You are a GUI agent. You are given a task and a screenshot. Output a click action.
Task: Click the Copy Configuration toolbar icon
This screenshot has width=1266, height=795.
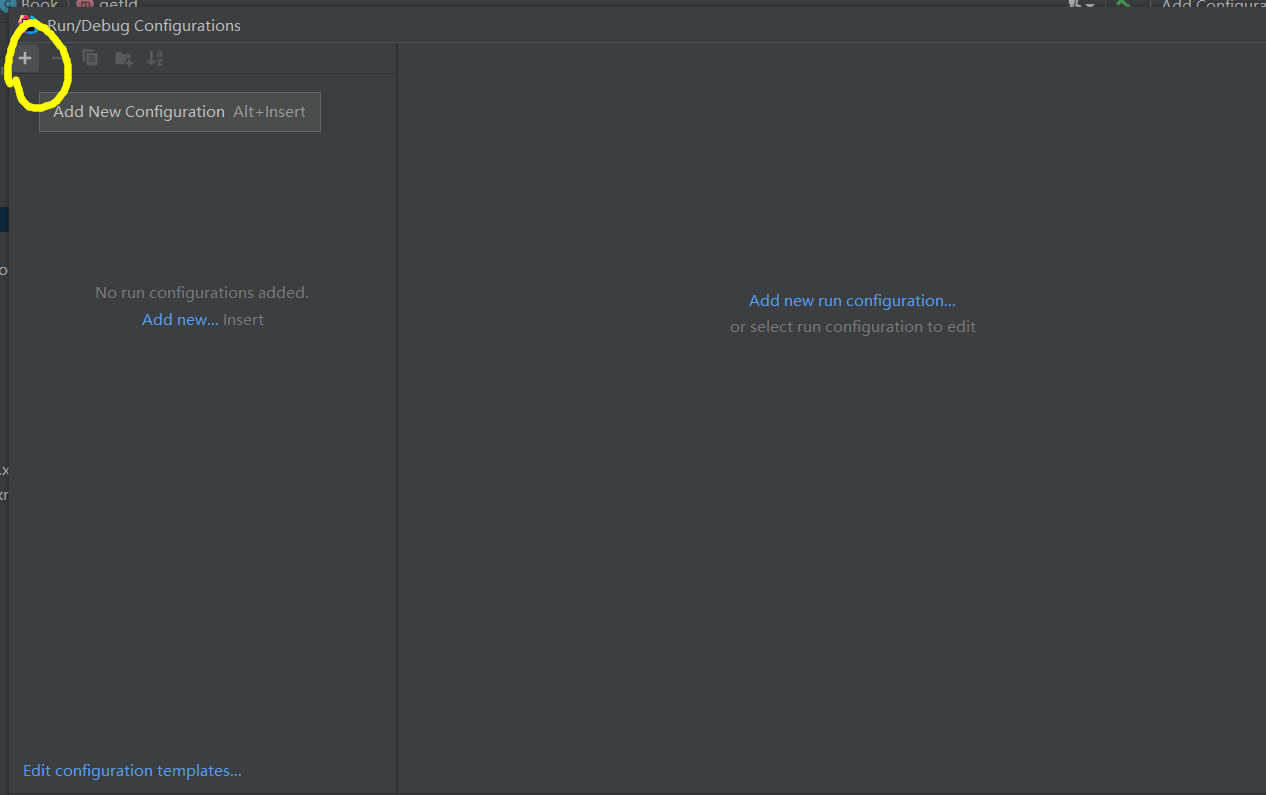pyautogui.click(x=90, y=58)
